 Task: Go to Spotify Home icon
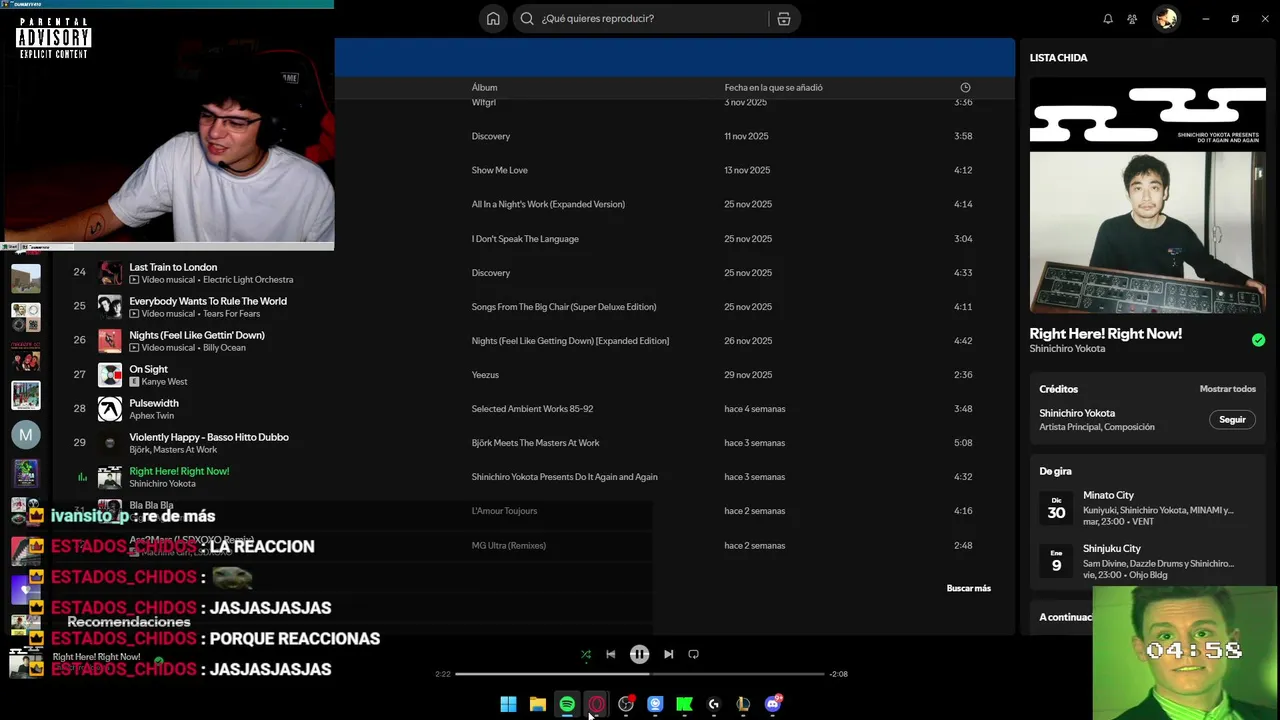tap(493, 19)
